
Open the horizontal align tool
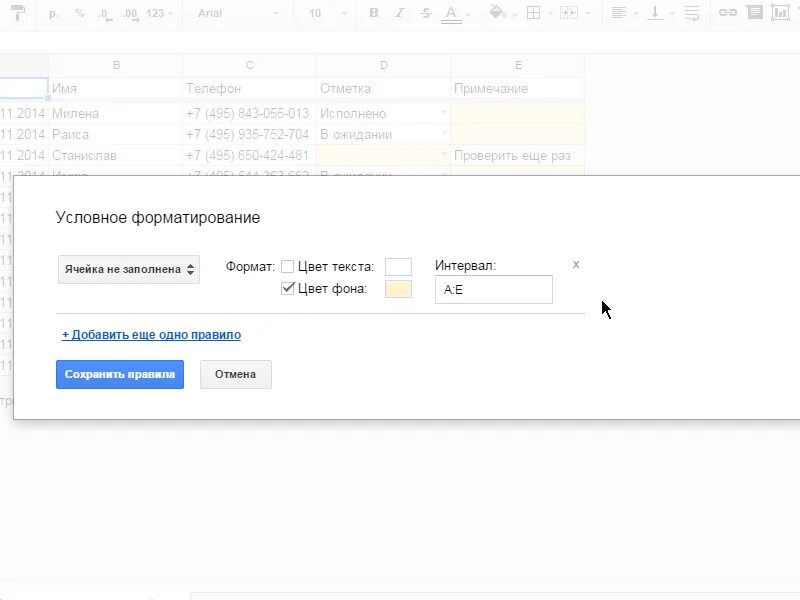[619, 13]
